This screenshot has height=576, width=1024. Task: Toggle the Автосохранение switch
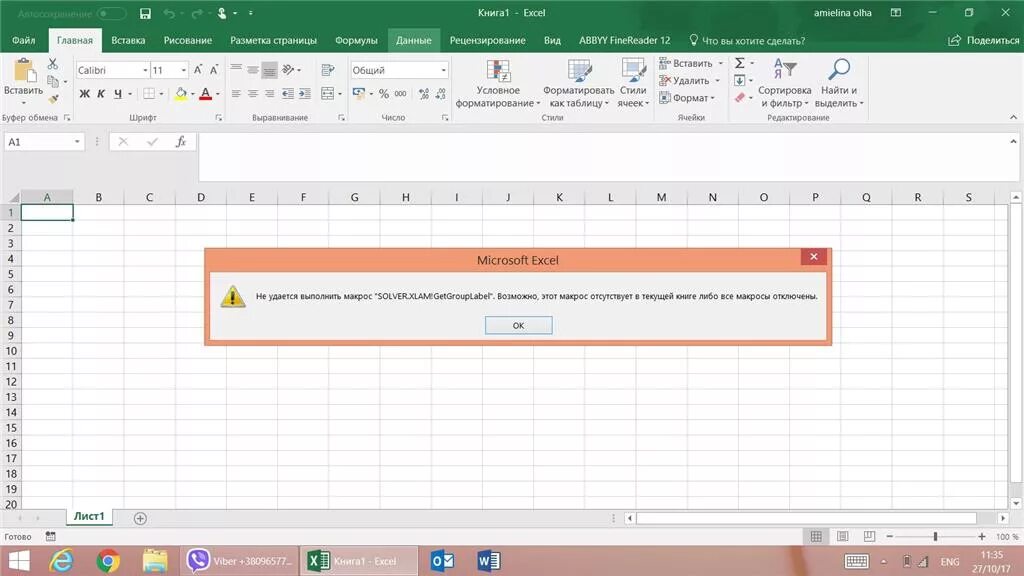(x=111, y=13)
